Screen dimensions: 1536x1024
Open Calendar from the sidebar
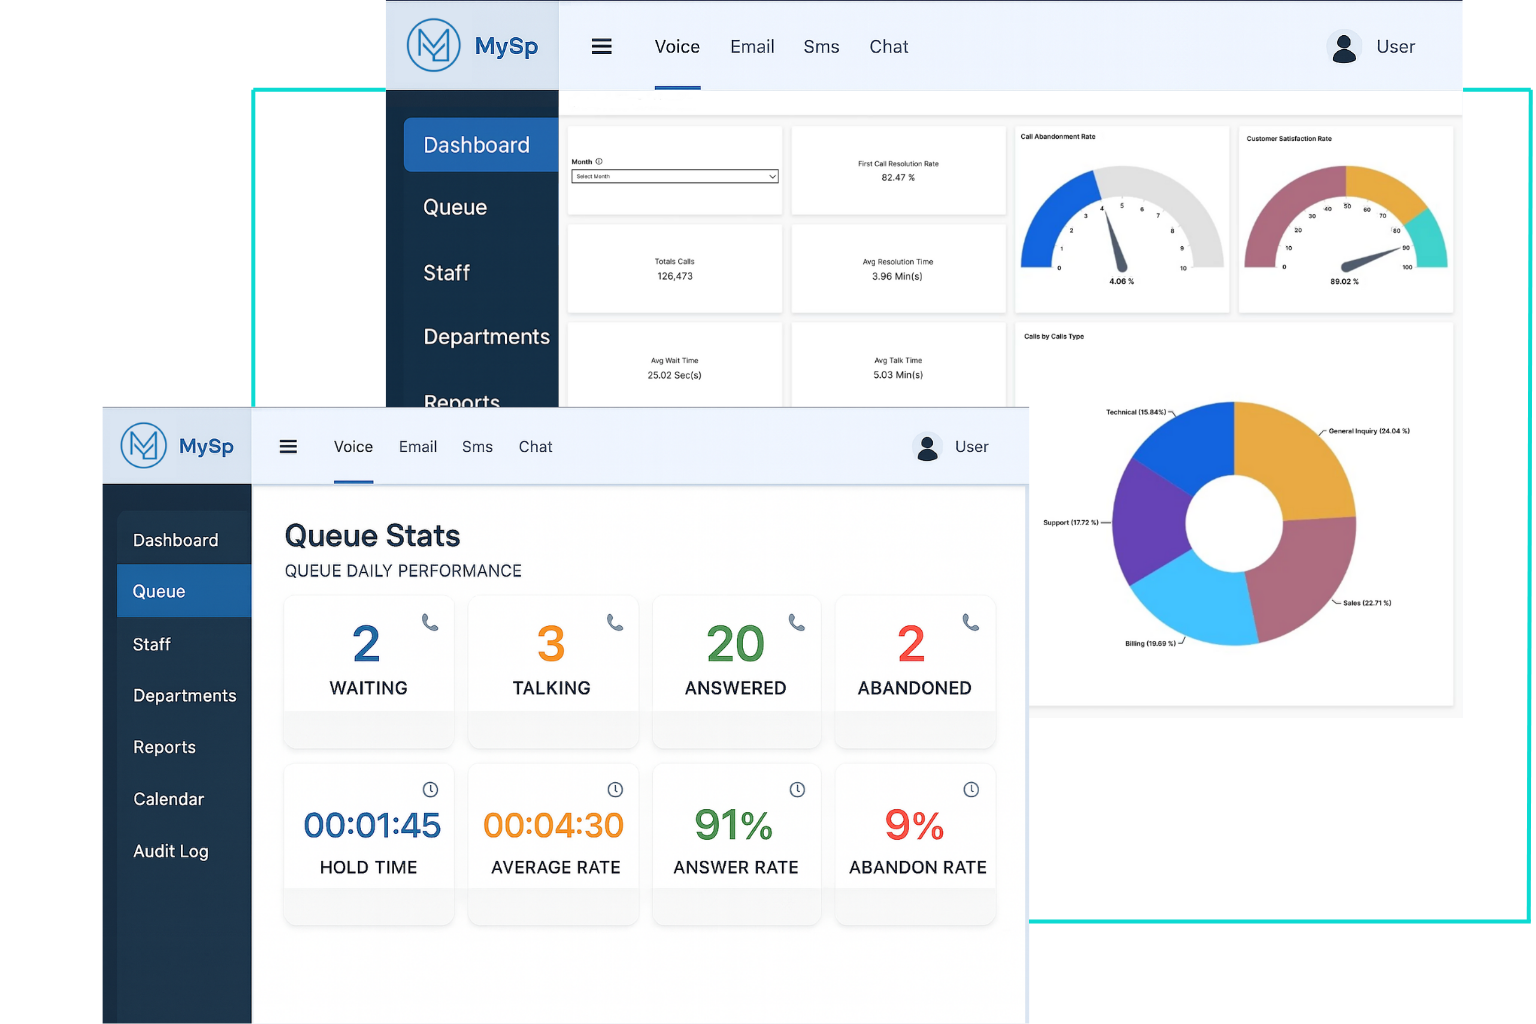168,799
